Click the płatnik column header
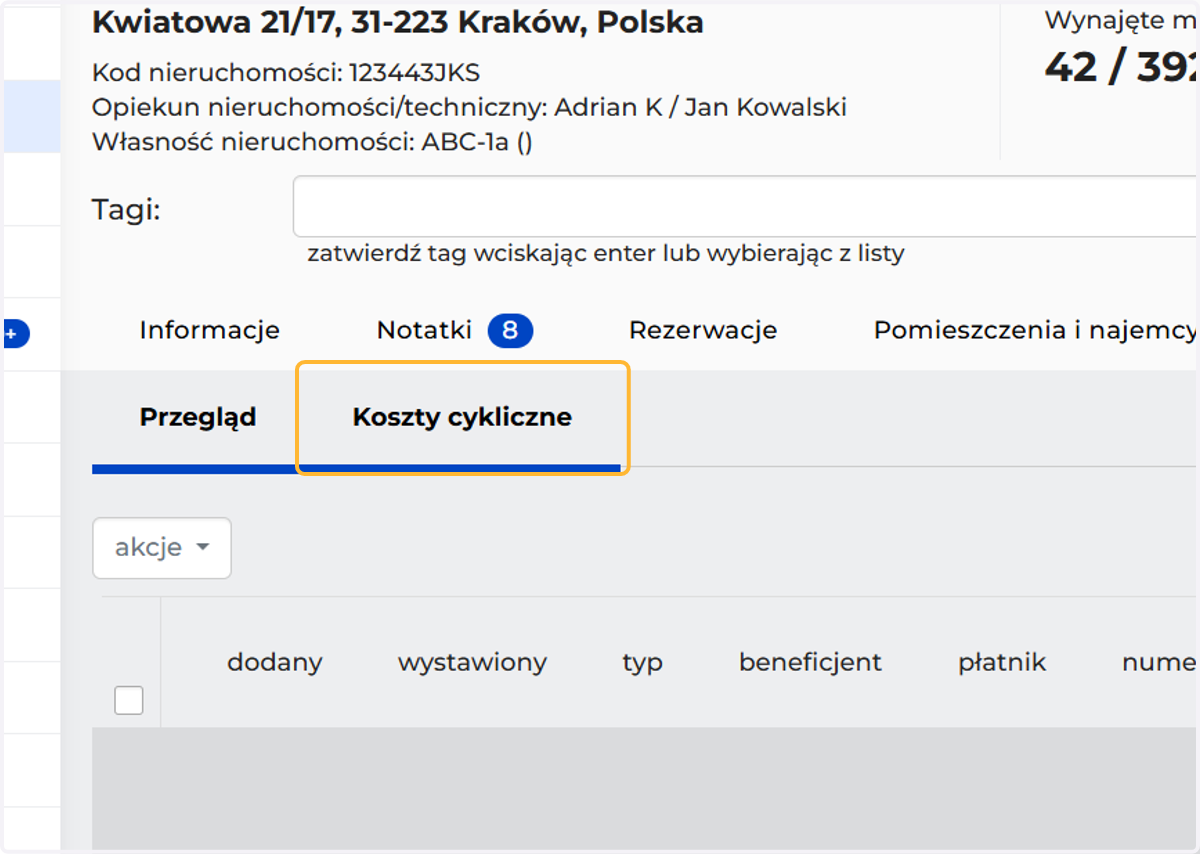1200x854 pixels. tap(1002, 662)
